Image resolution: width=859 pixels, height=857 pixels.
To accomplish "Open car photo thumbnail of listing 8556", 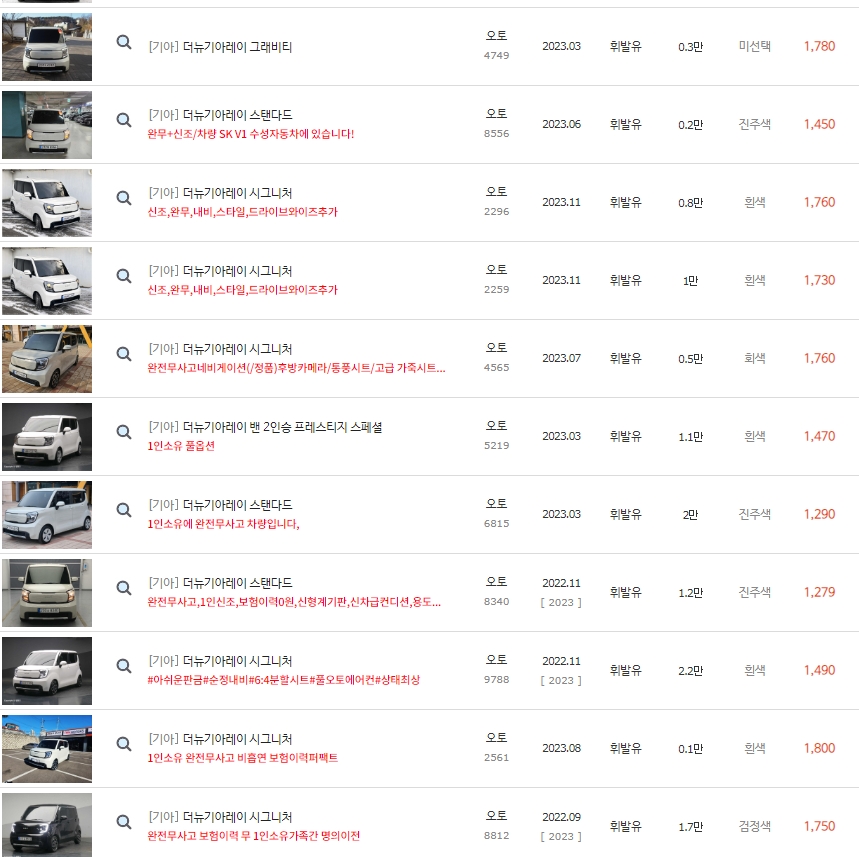I will (x=47, y=125).
